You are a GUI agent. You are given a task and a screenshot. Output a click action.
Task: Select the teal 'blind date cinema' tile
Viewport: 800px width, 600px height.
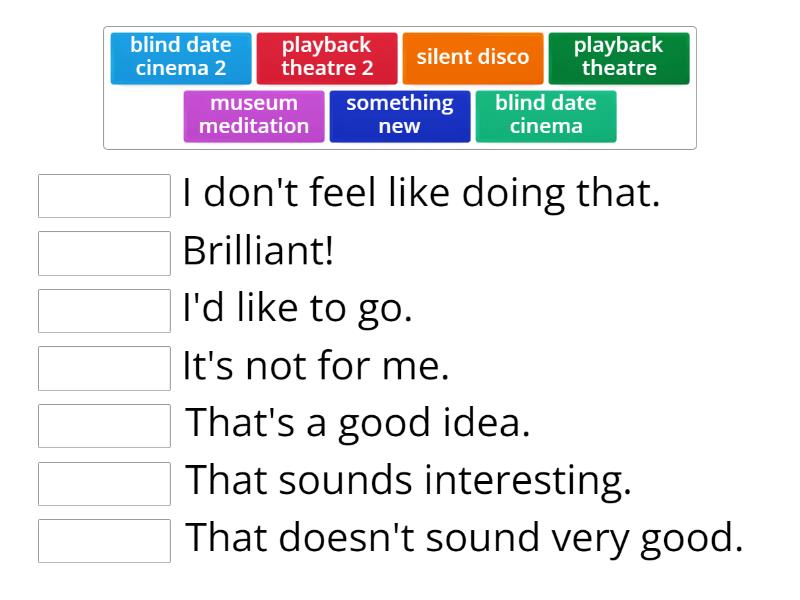(546, 116)
